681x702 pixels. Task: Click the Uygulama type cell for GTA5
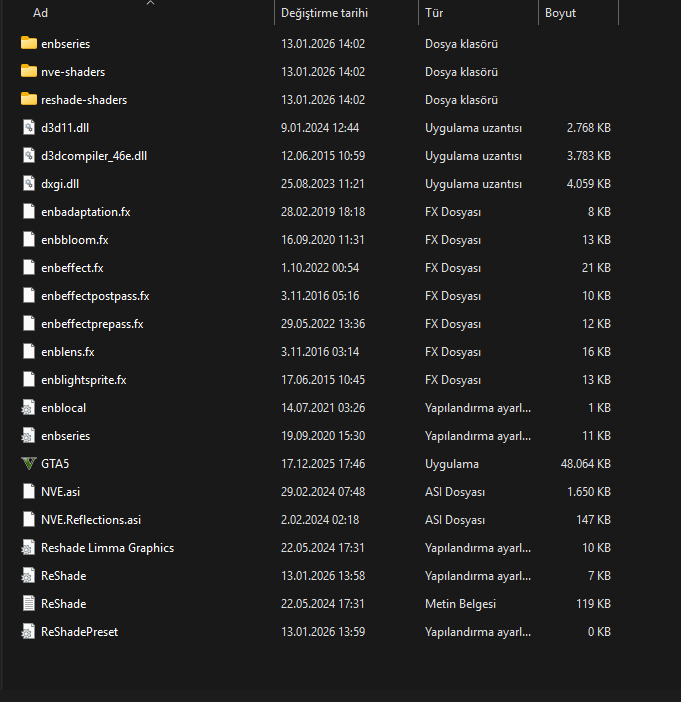[x=452, y=464]
